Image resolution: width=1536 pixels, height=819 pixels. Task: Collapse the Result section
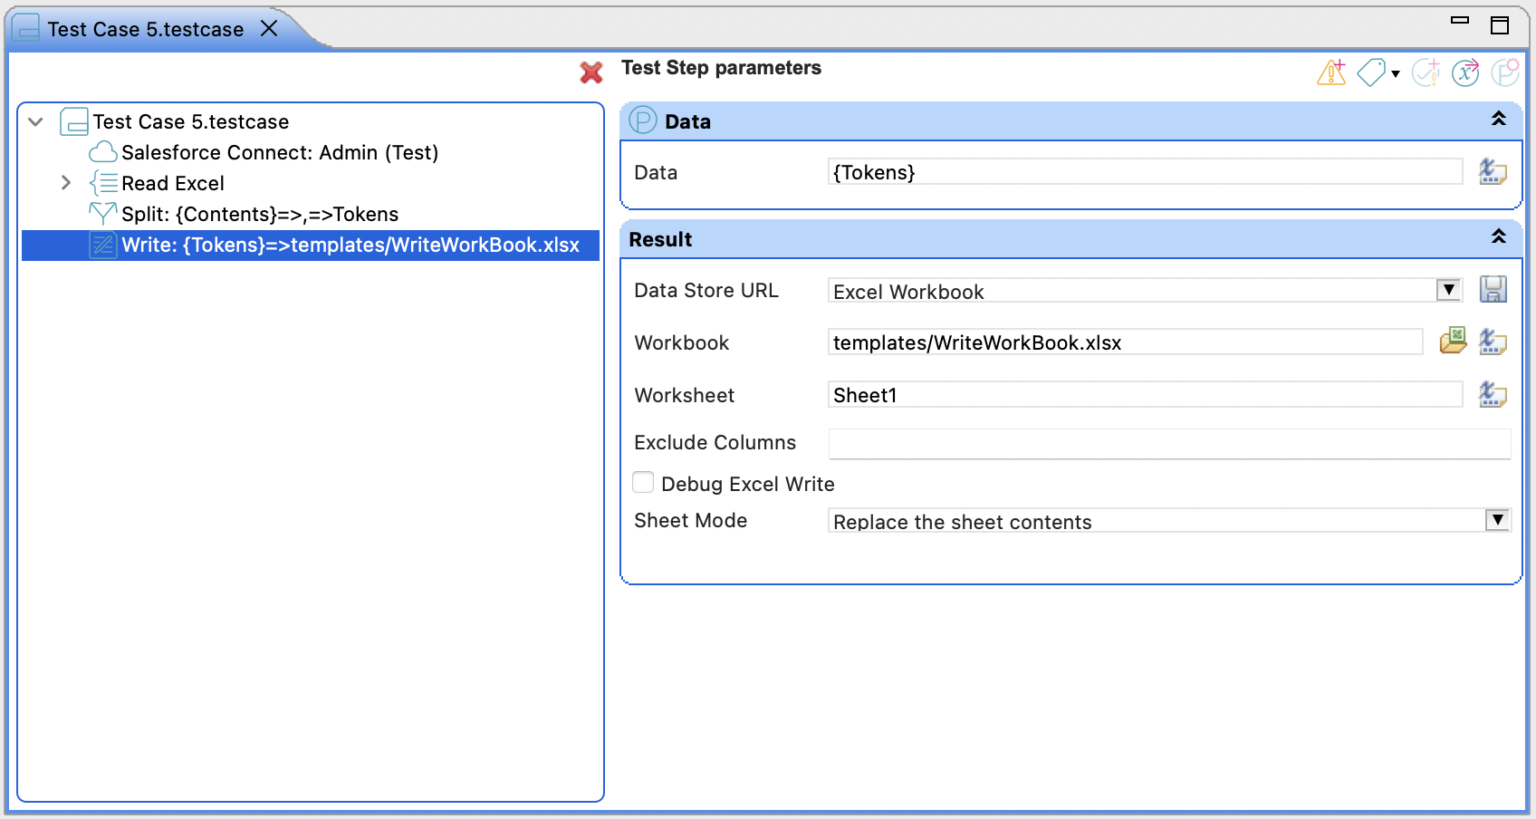(x=1498, y=237)
